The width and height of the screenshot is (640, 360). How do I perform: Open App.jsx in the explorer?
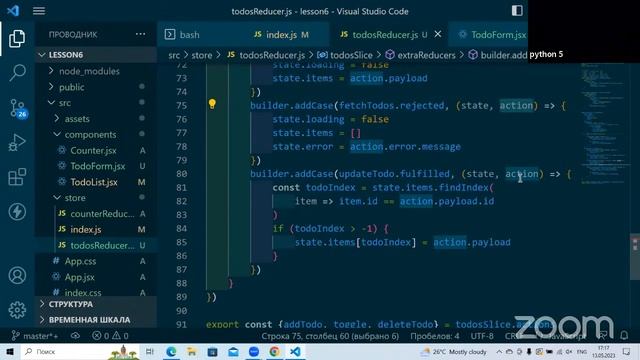[97, 277]
